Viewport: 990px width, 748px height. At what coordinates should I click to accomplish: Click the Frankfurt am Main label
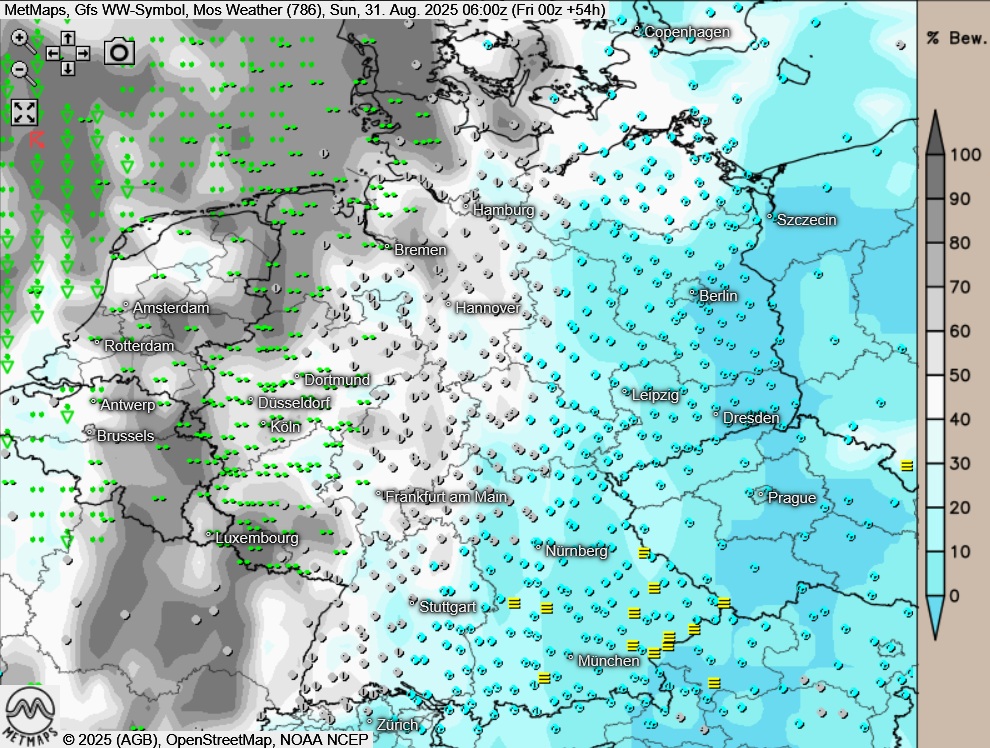446,497
